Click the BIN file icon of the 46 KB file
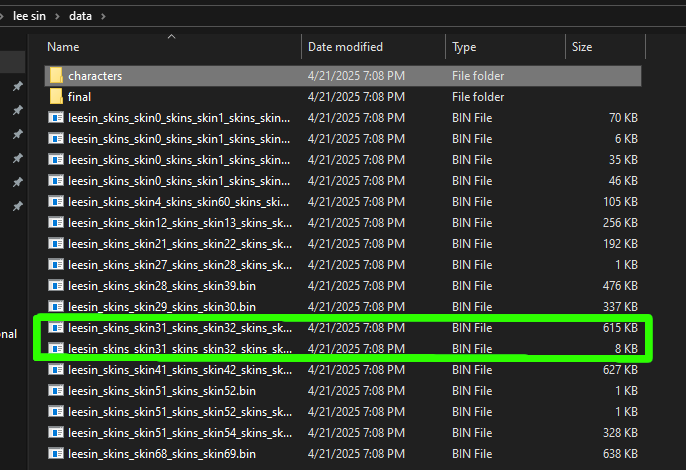Viewport: 686px width, 470px height. pyautogui.click(x=56, y=180)
